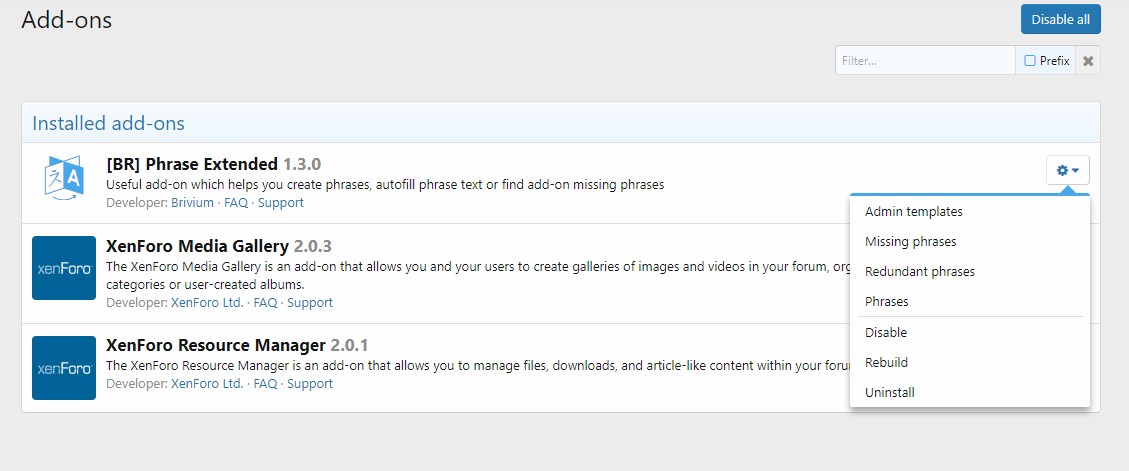This screenshot has height=471, width=1129.
Task: Pick the Phrases menu item
Action: pyautogui.click(x=969, y=302)
